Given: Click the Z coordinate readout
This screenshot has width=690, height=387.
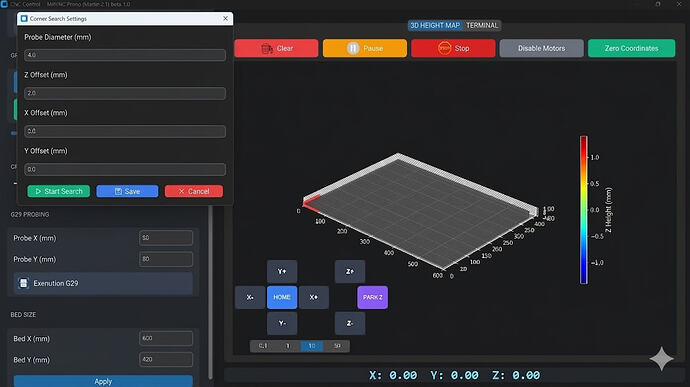Looking at the screenshot, I should click(x=516, y=375).
